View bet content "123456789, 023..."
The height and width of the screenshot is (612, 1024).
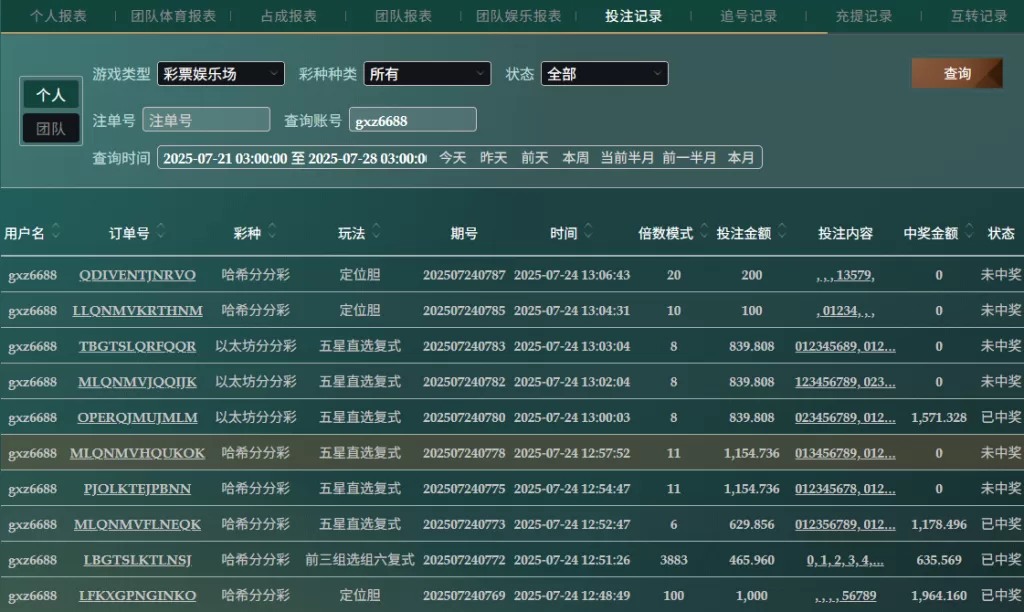tap(845, 382)
